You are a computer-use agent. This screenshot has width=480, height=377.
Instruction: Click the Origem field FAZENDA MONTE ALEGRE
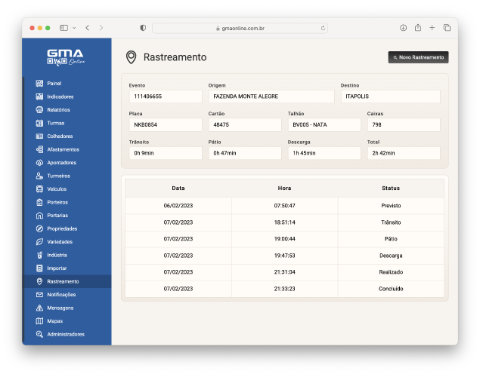[x=271, y=96]
